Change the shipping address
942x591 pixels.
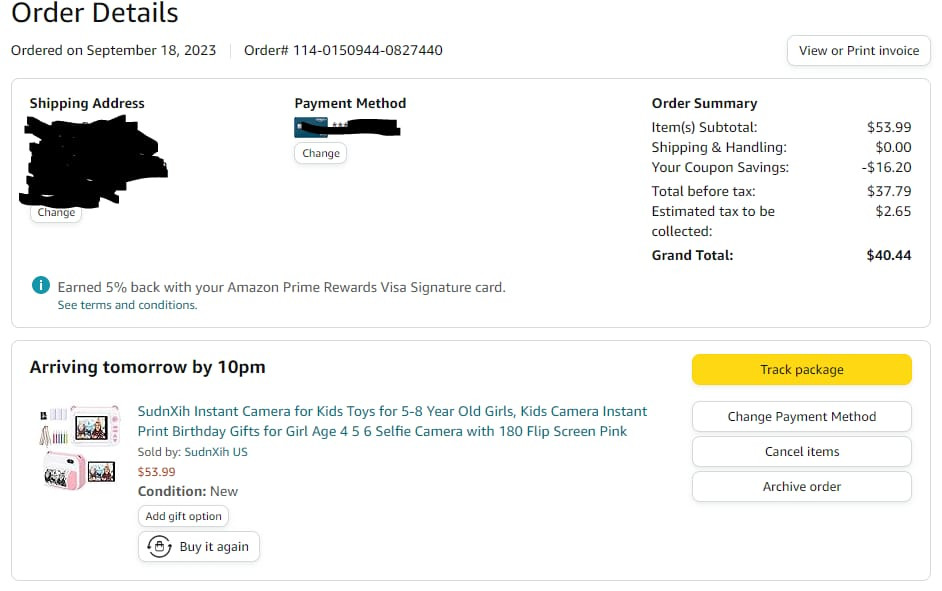pyautogui.click(x=56, y=212)
